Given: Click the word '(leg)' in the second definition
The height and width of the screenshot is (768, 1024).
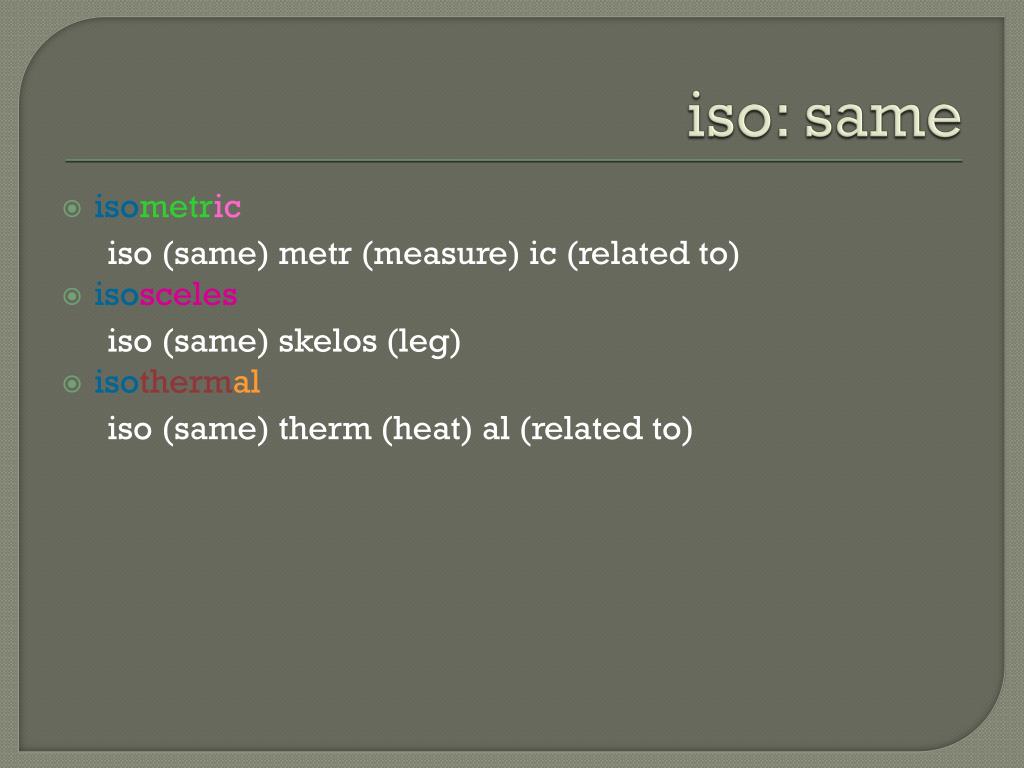Looking at the screenshot, I should pyautogui.click(x=424, y=343).
